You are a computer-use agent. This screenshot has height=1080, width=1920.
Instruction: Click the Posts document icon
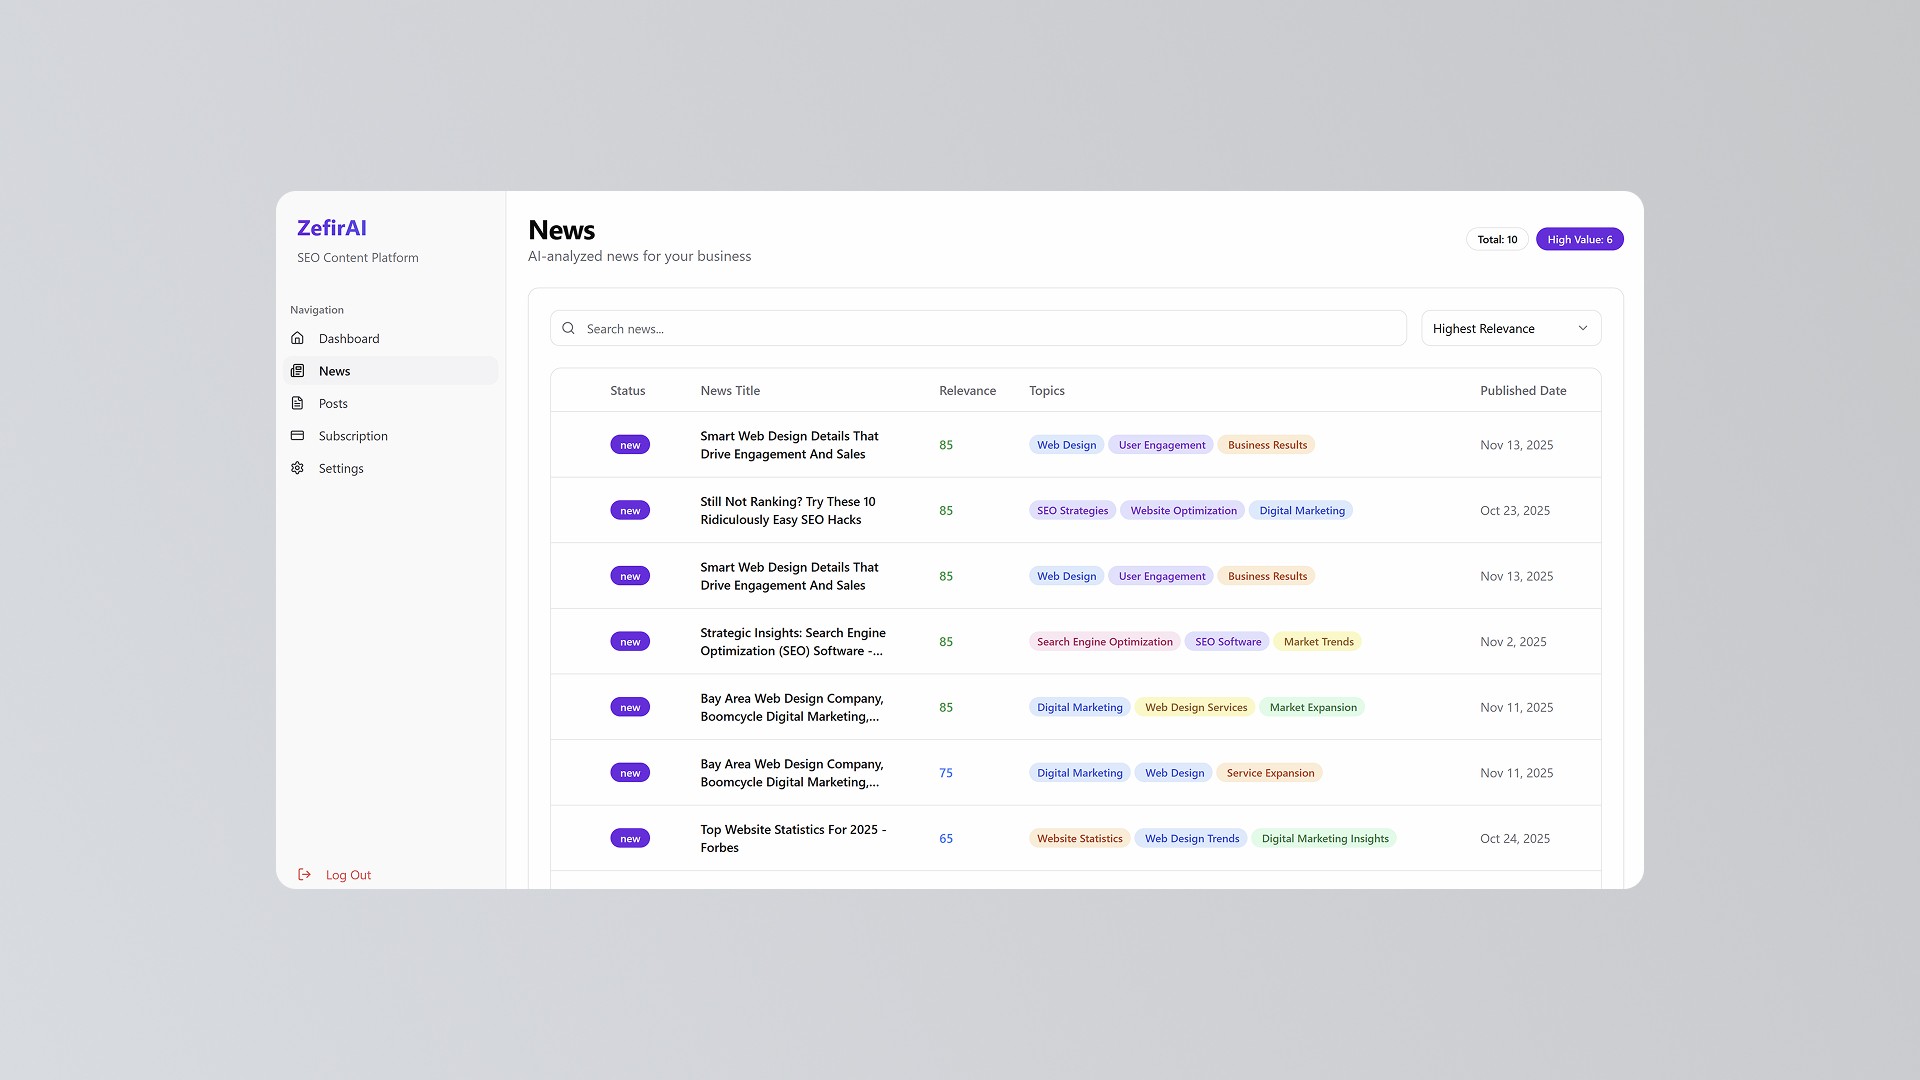297,403
